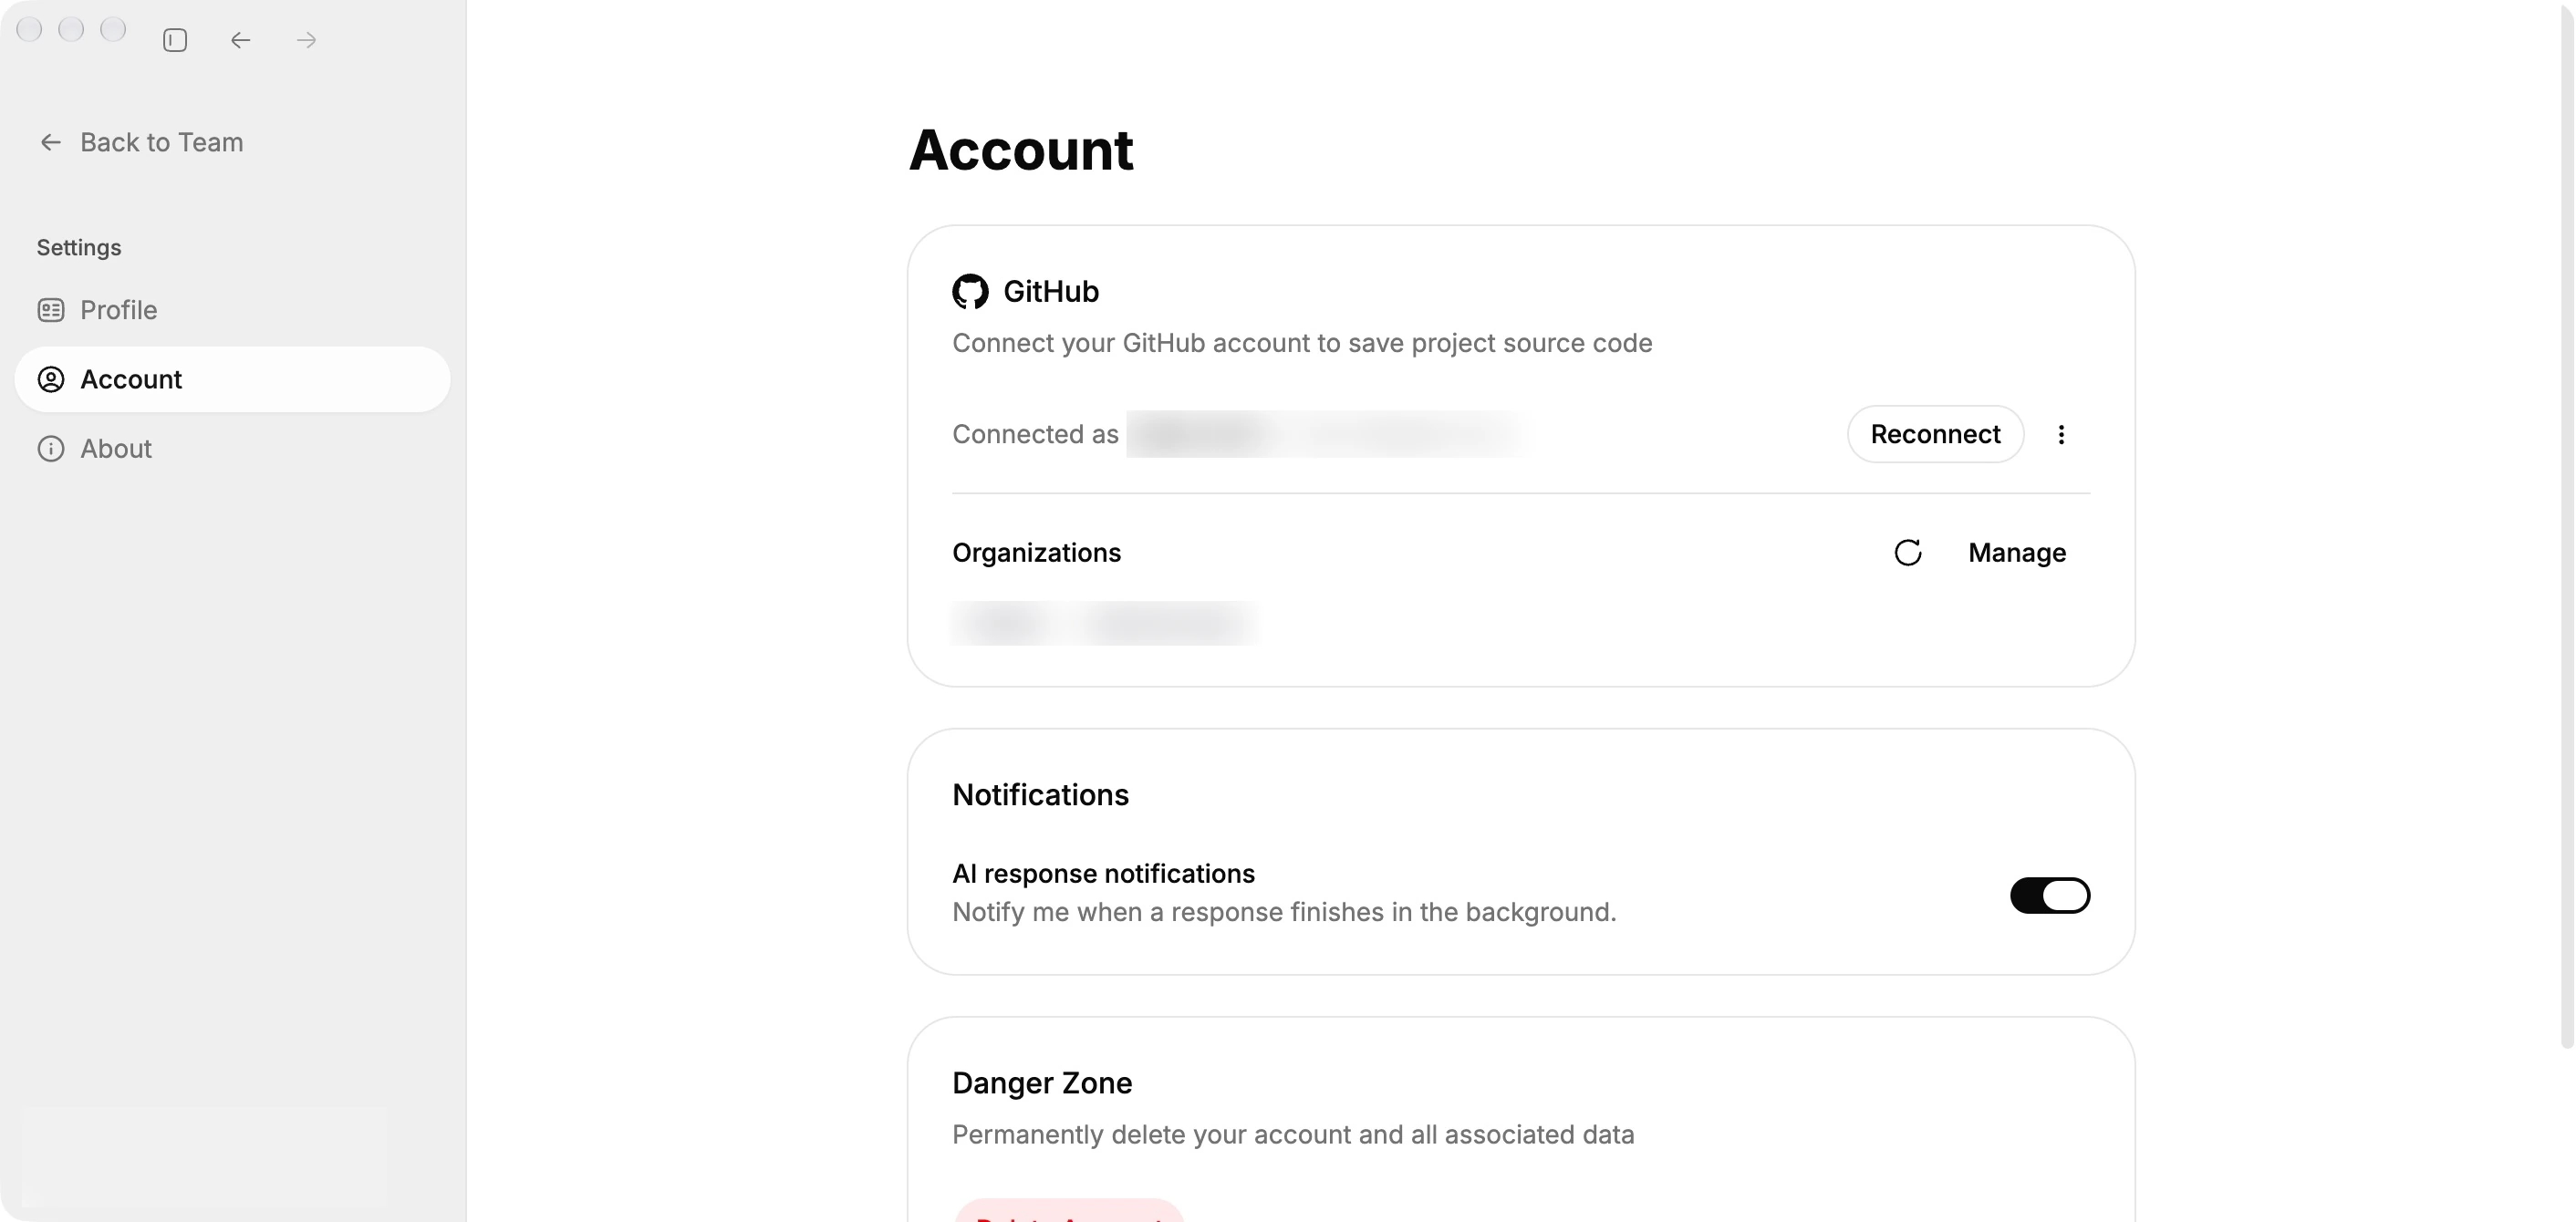Go back using the left arrow
This screenshot has width=2576, height=1222.
coord(240,40)
